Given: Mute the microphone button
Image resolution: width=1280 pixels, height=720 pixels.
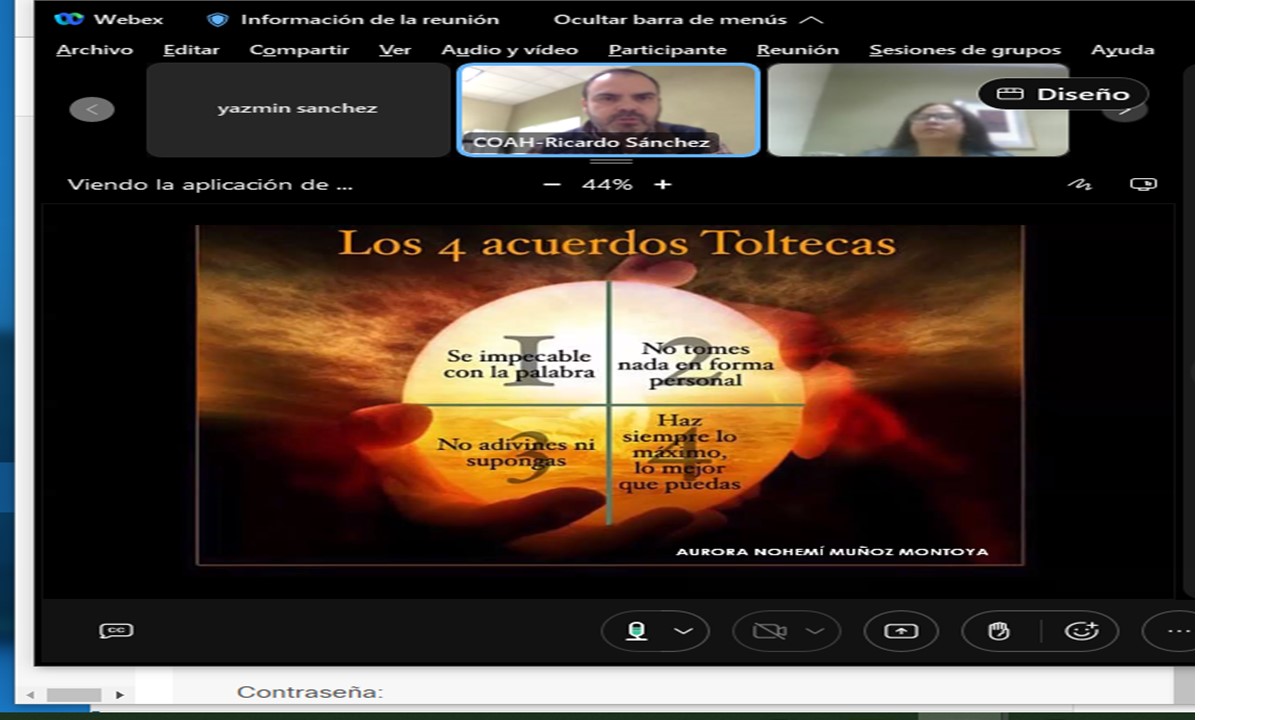Looking at the screenshot, I should (636, 631).
